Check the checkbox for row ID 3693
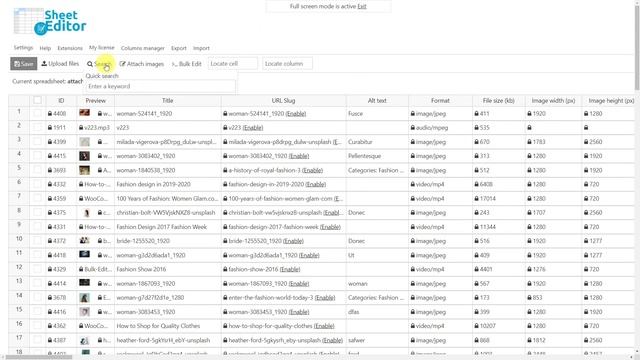This screenshot has height=360, width=640. coord(38,170)
